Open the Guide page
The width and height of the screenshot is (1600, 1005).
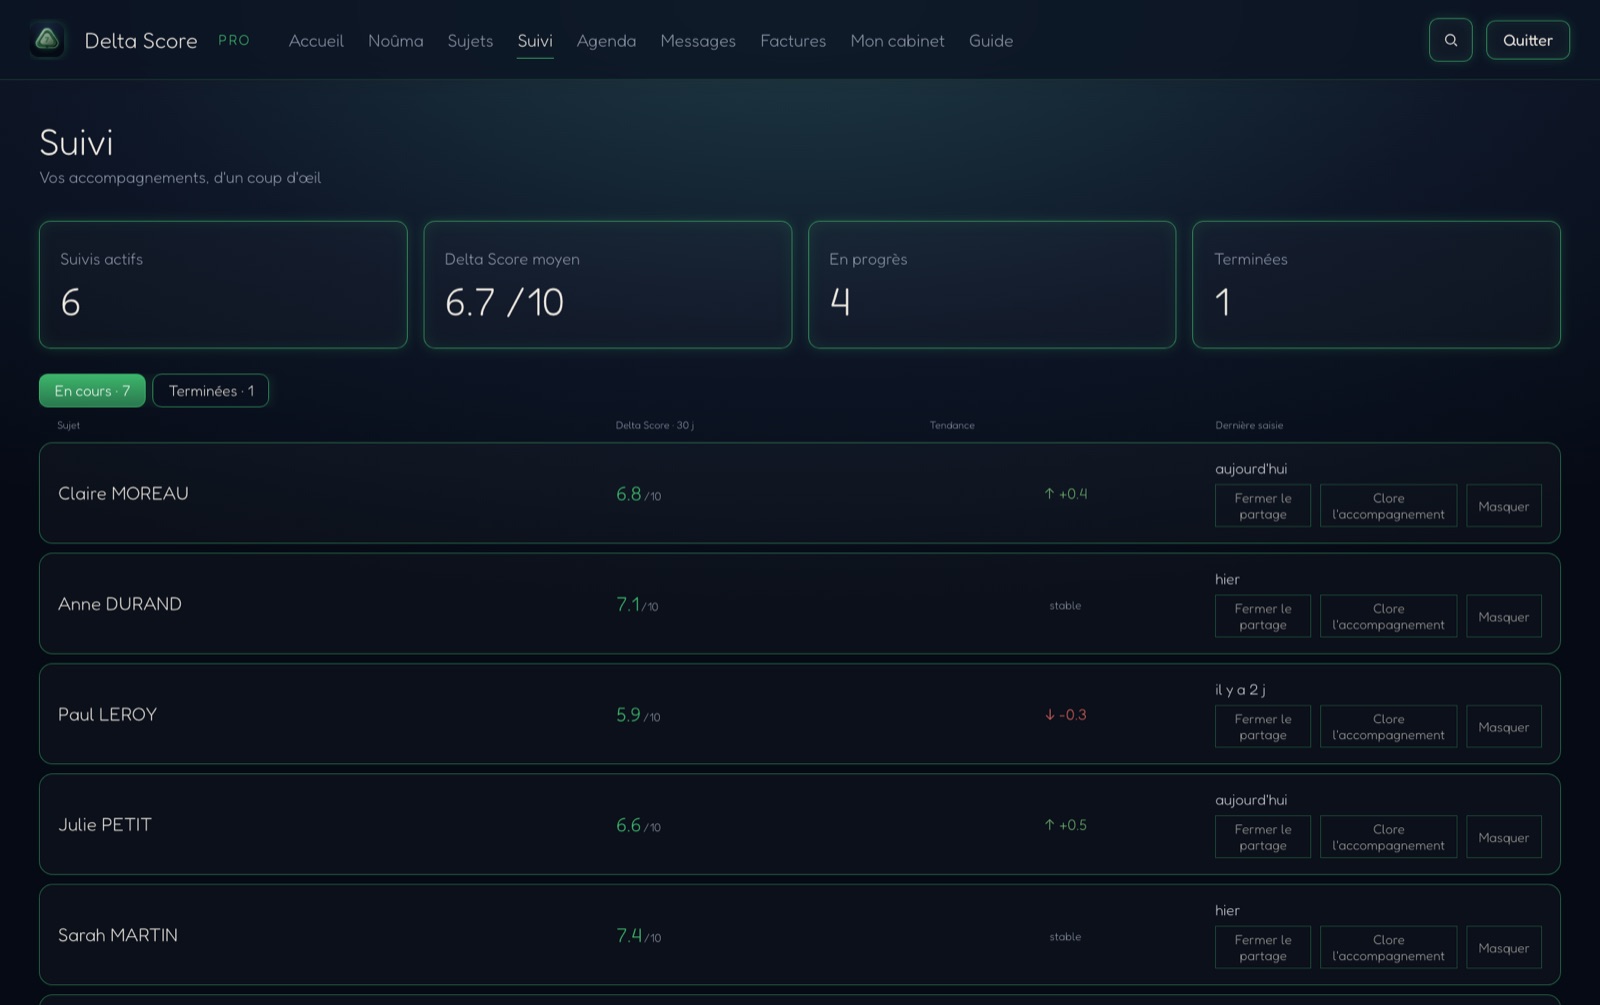991,41
